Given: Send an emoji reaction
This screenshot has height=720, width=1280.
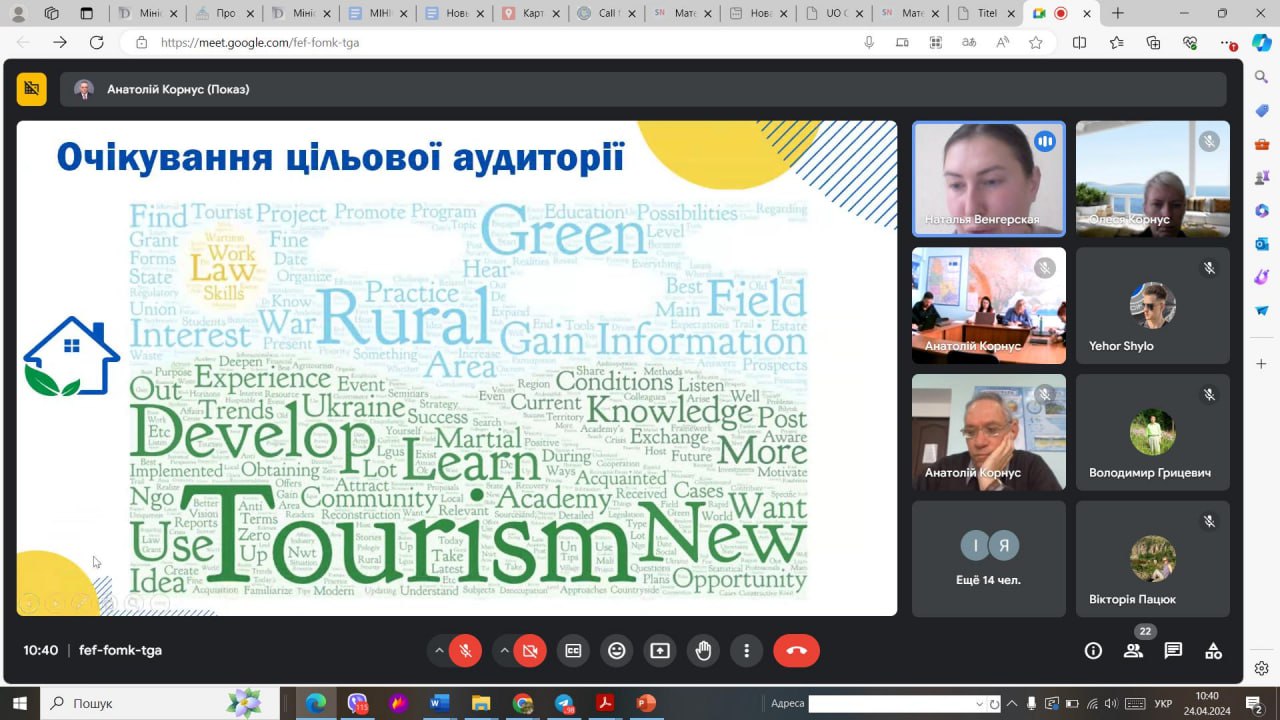Looking at the screenshot, I should (617, 651).
